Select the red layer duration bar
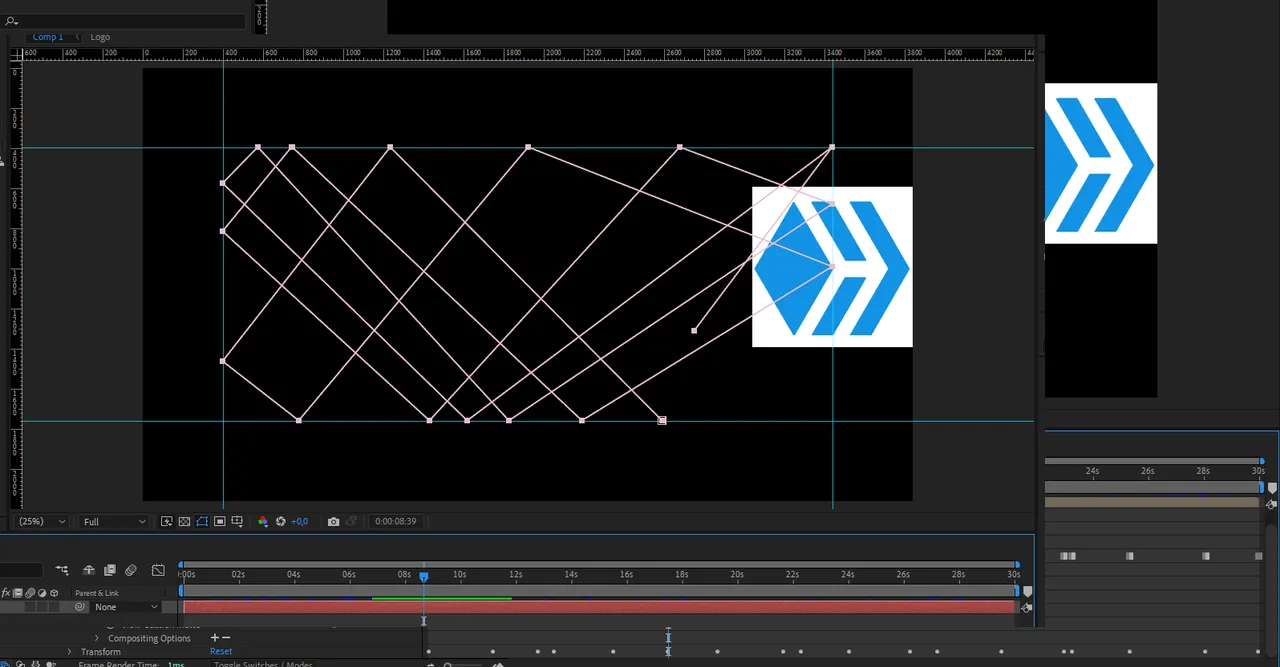 click(x=598, y=607)
